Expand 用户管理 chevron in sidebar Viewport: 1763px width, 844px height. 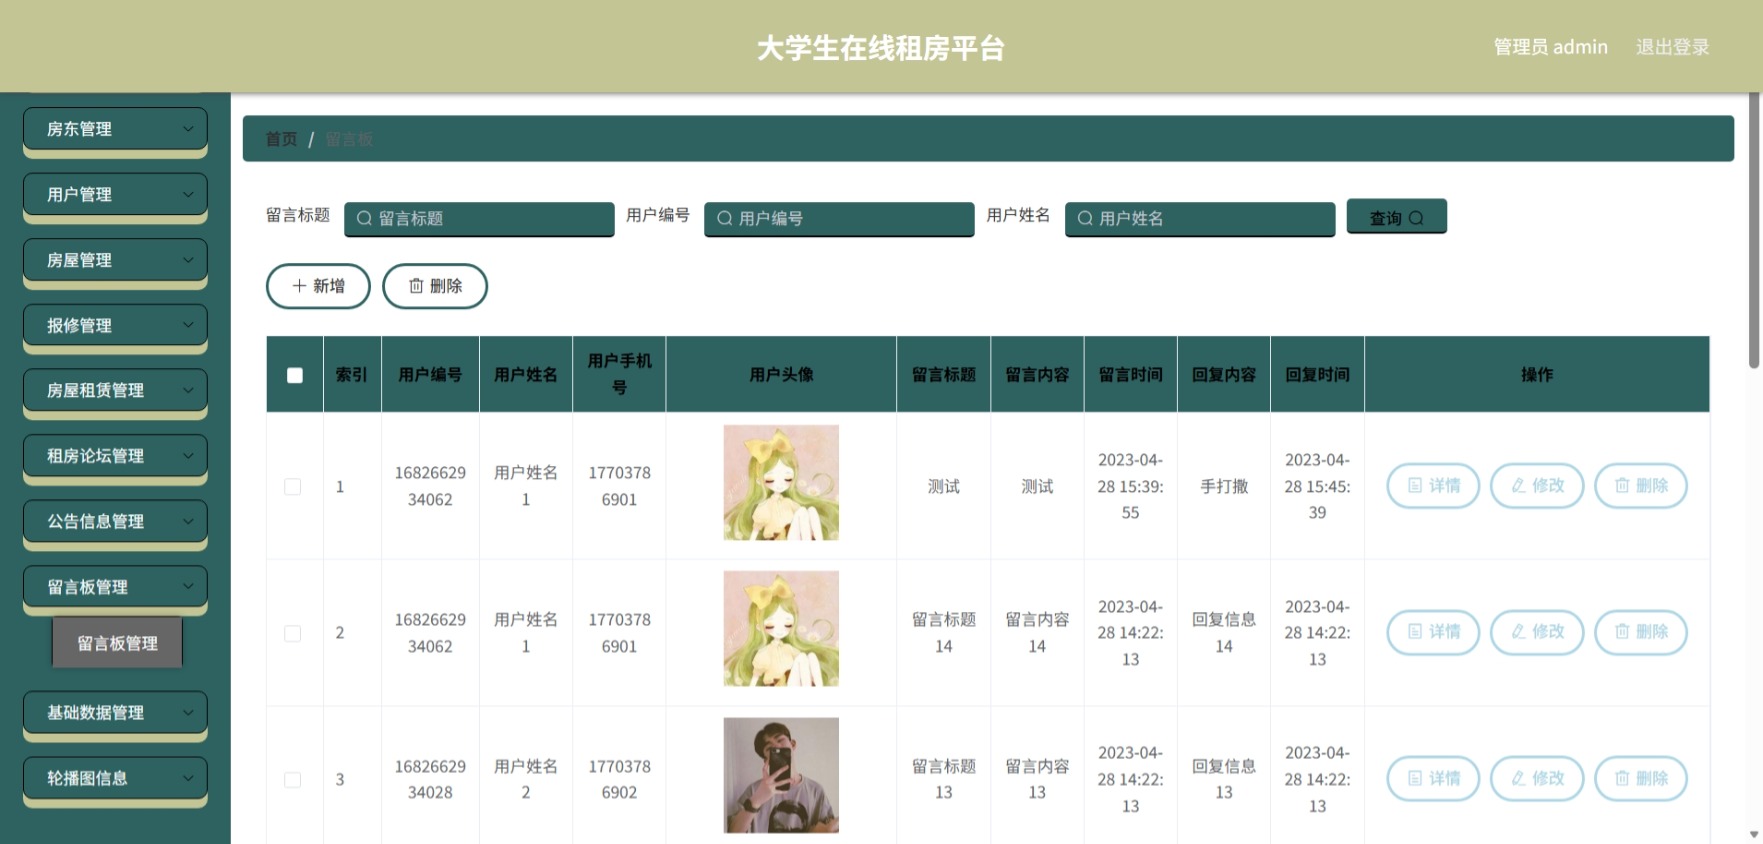click(188, 194)
